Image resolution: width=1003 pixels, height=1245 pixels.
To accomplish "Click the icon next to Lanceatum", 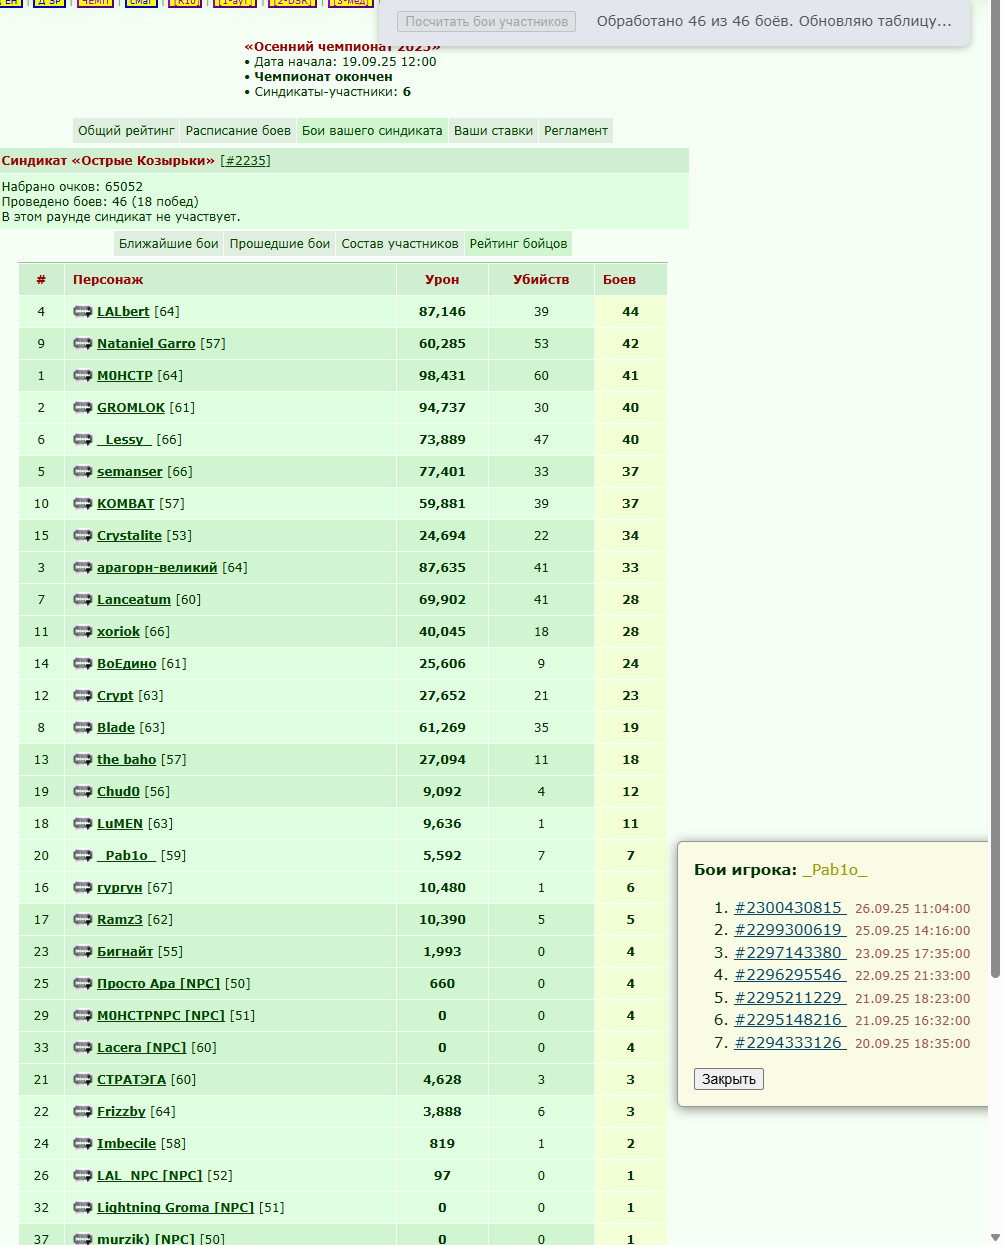I will click(82, 600).
